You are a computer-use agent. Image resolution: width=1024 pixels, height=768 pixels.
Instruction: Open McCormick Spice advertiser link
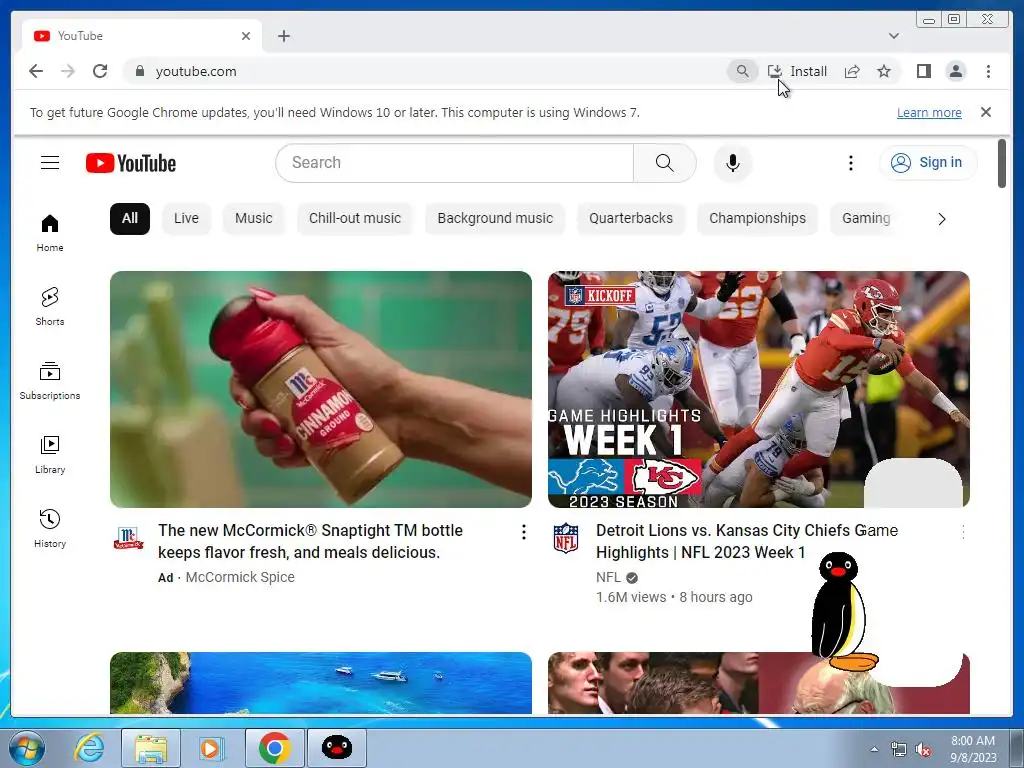(240, 577)
